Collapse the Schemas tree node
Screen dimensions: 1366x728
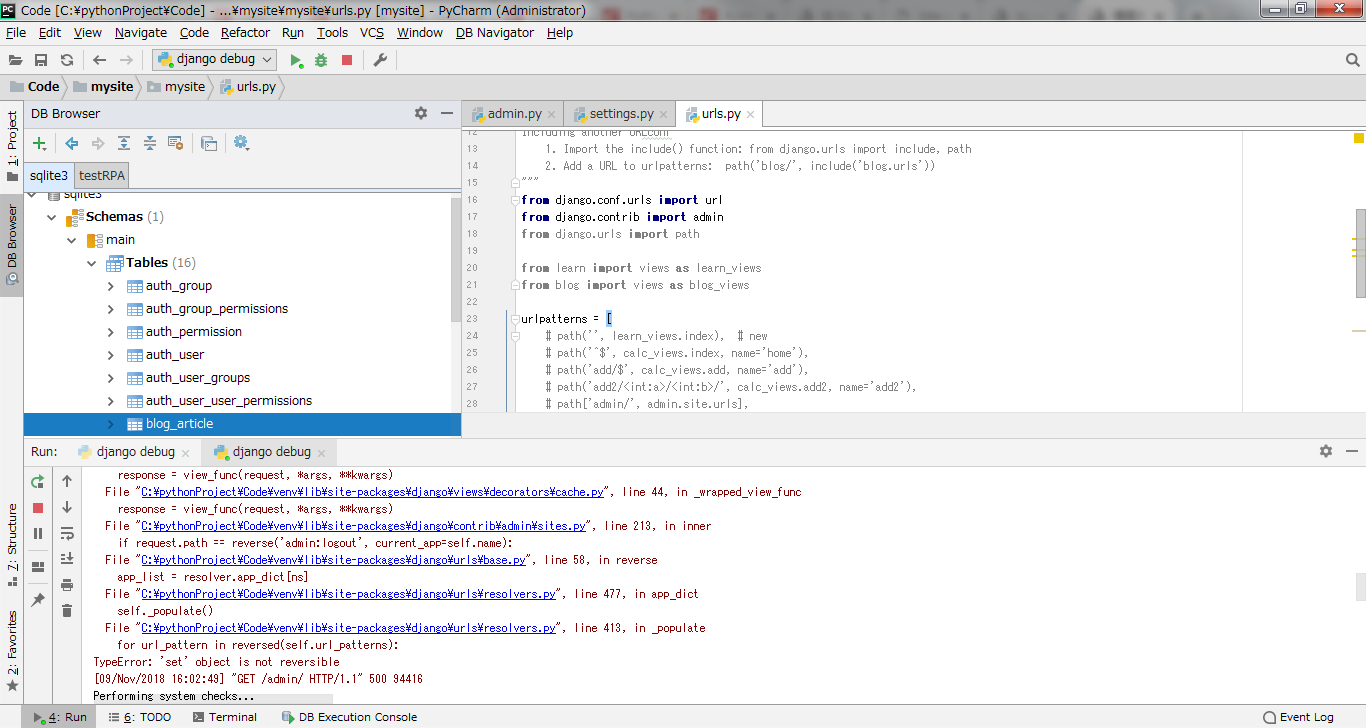click(52, 217)
